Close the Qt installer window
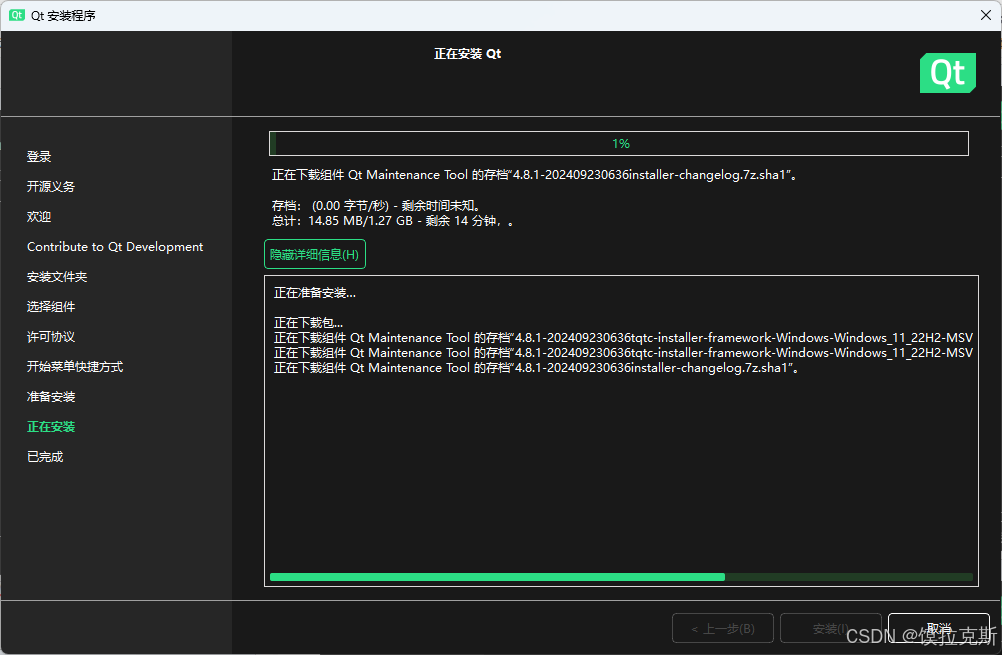Viewport: 1002px width, 655px height. [985, 15]
